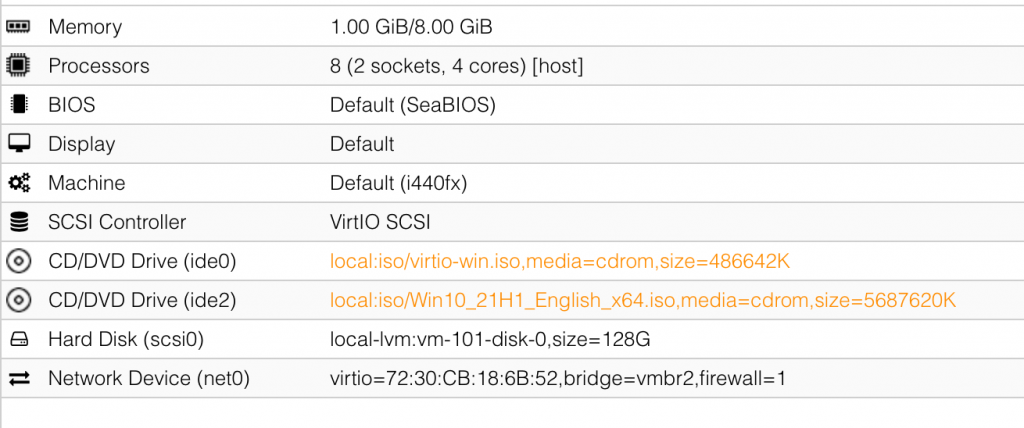Click the ide2 CD/DVD disc icon
Viewport: 1024px width, 428px height.
(18, 301)
